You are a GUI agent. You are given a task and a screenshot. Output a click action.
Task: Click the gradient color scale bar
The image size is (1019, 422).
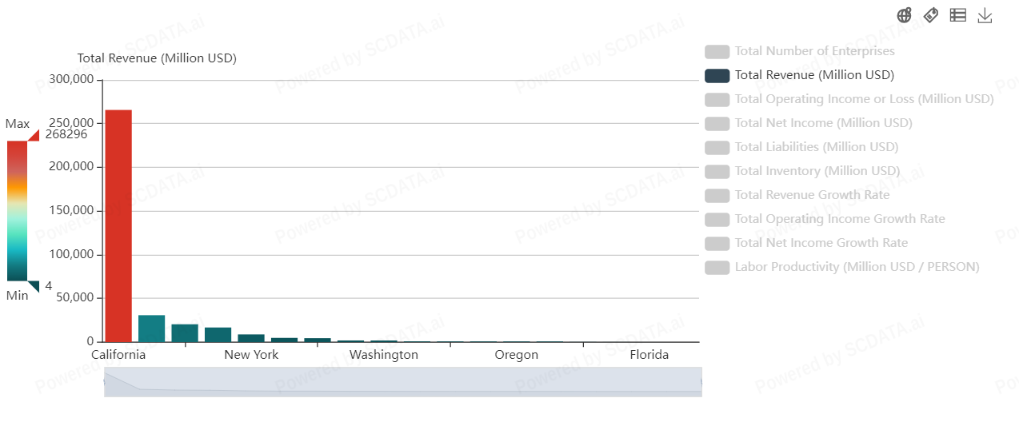(x=17, y=210)
